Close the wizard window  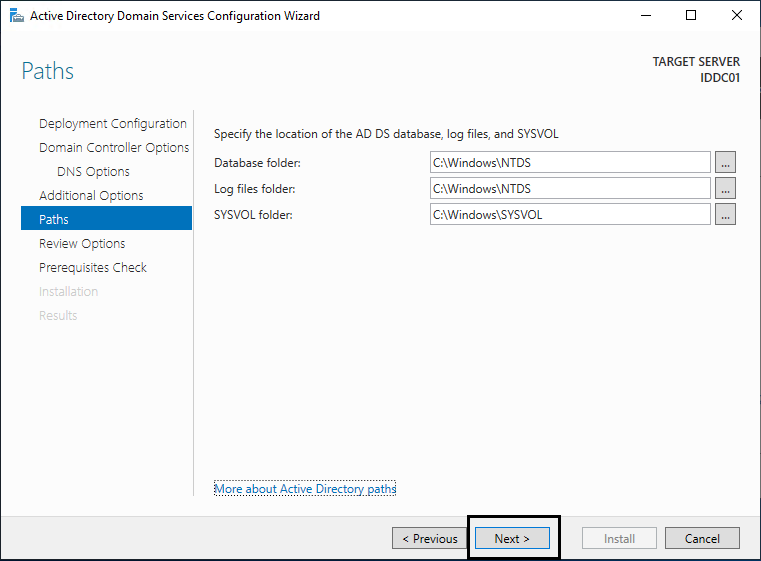pos(737,16)
